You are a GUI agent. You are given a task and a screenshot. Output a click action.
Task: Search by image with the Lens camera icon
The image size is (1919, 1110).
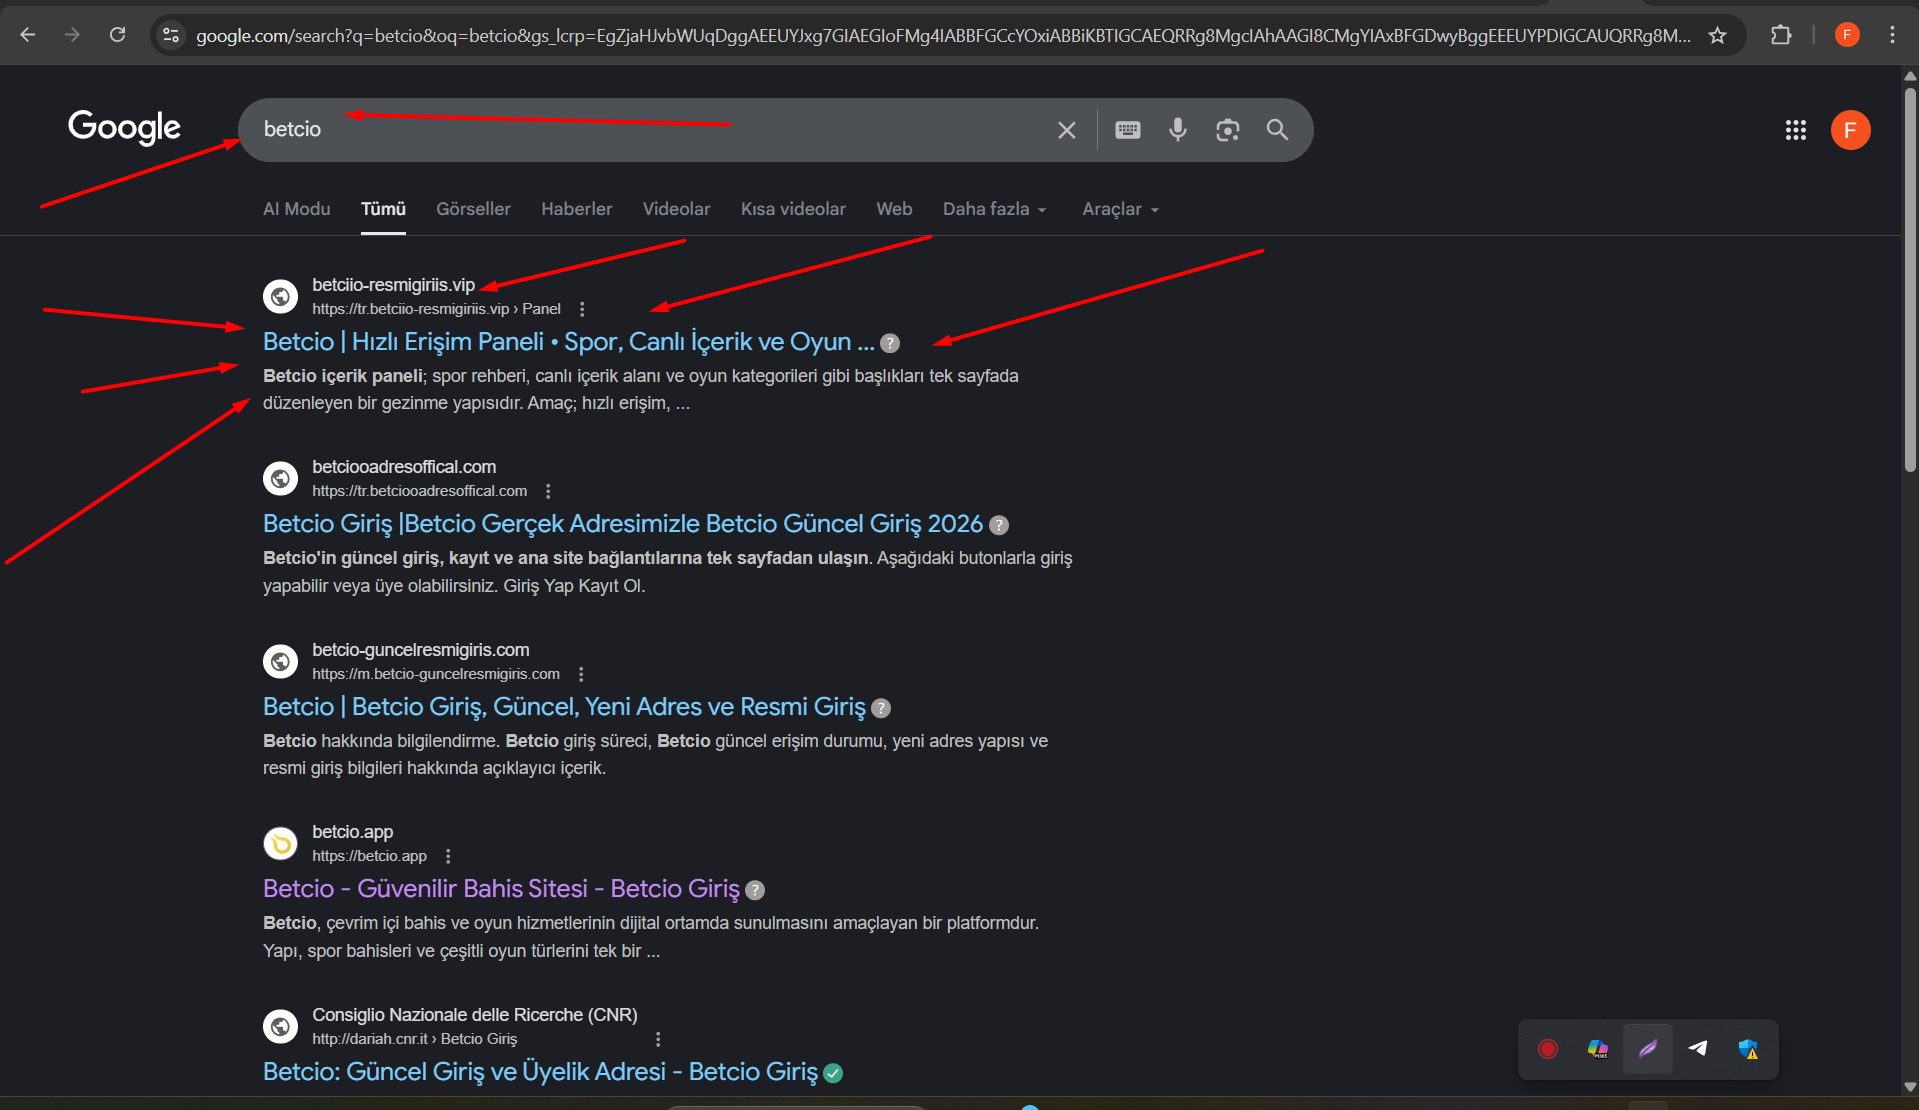pyautogui.click(x=1228, y=130)
